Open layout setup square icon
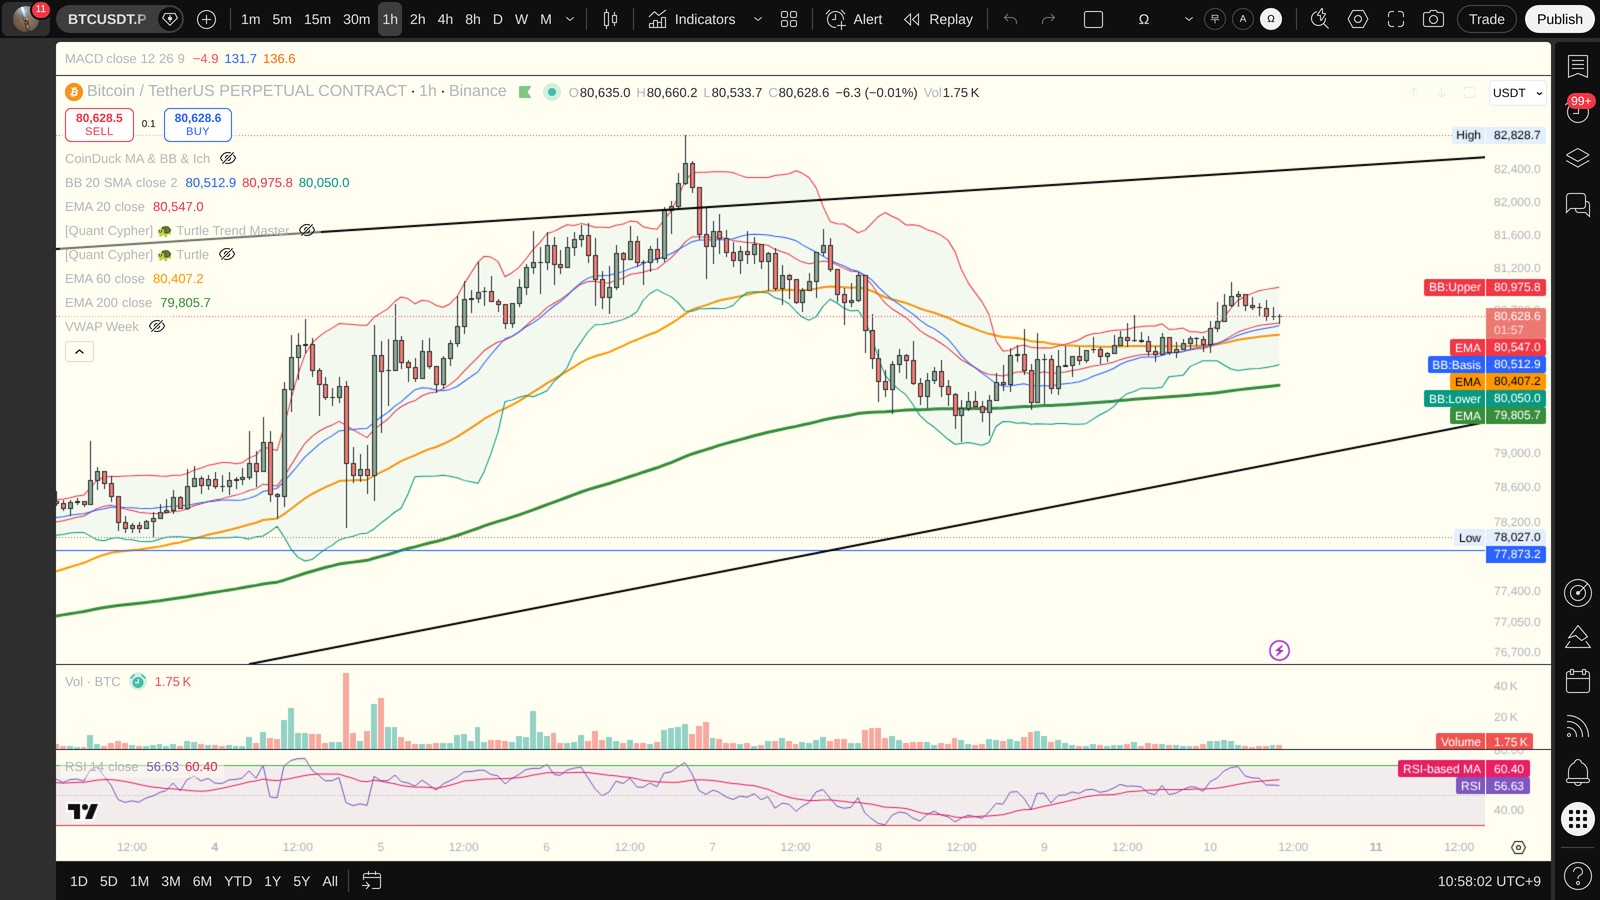The image size is (1600, 900). tap(1093, 19)
